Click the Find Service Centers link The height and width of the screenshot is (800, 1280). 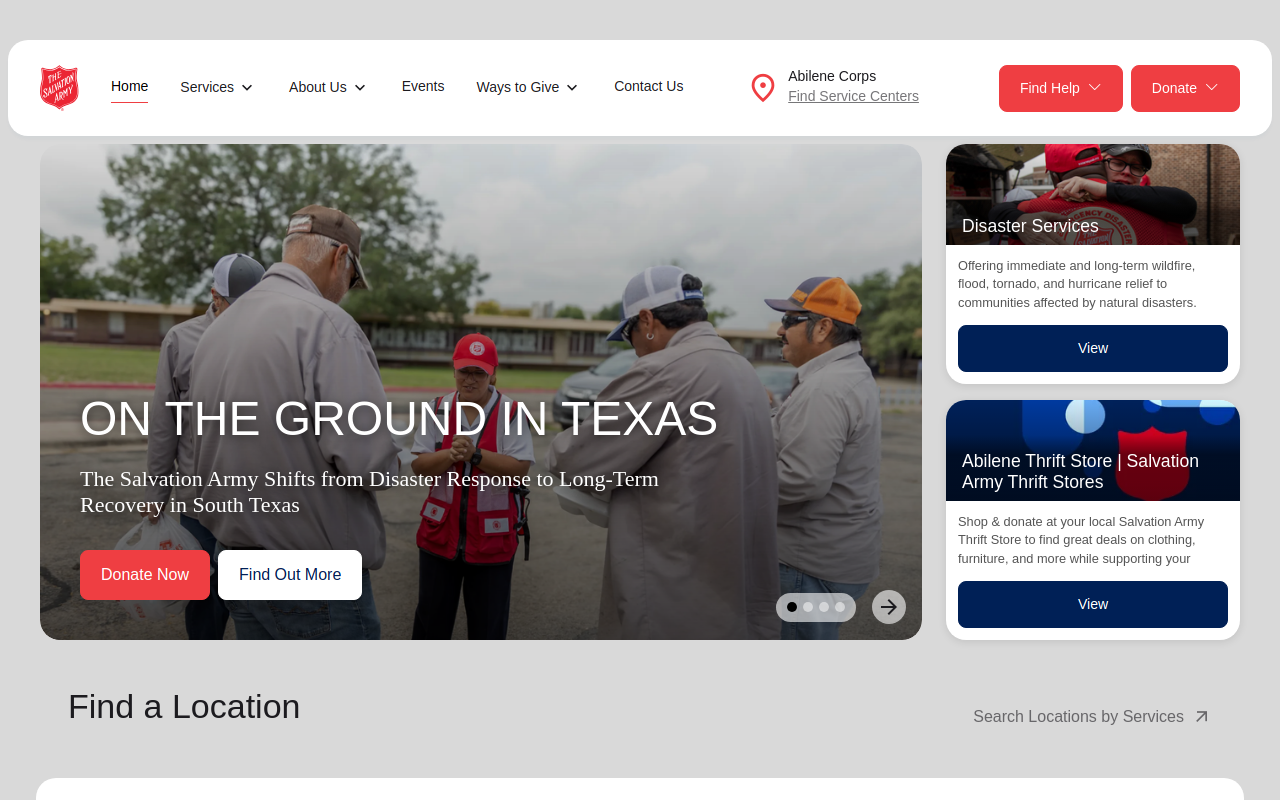click(x=853, y=96)
